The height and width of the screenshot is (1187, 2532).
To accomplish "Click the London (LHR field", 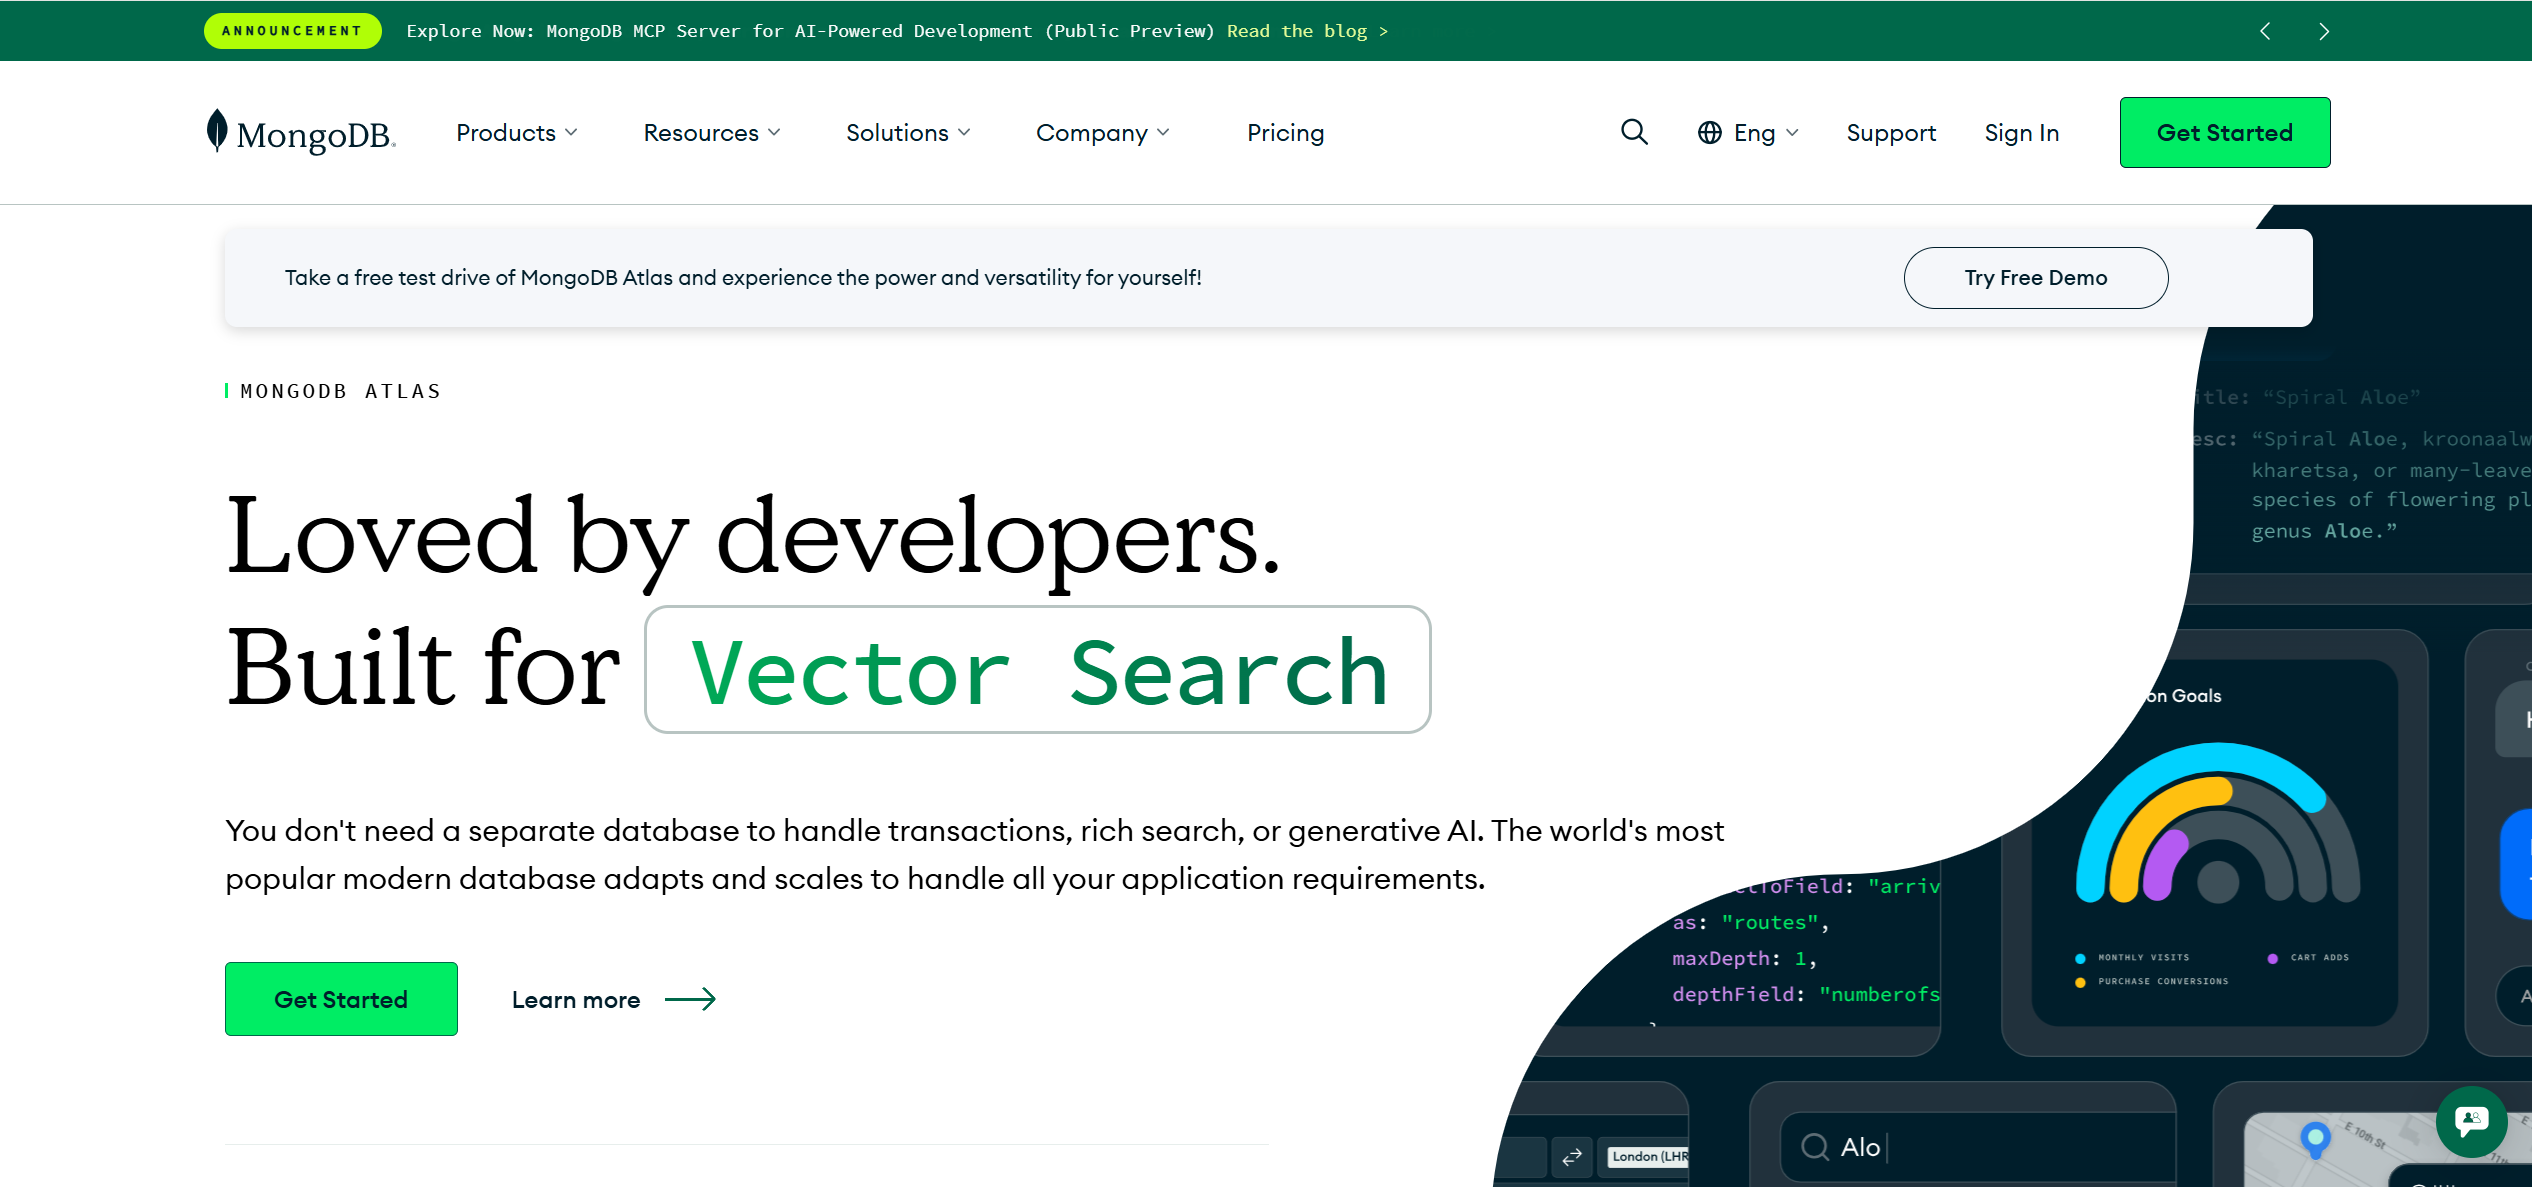I will pos(1648,1157).
